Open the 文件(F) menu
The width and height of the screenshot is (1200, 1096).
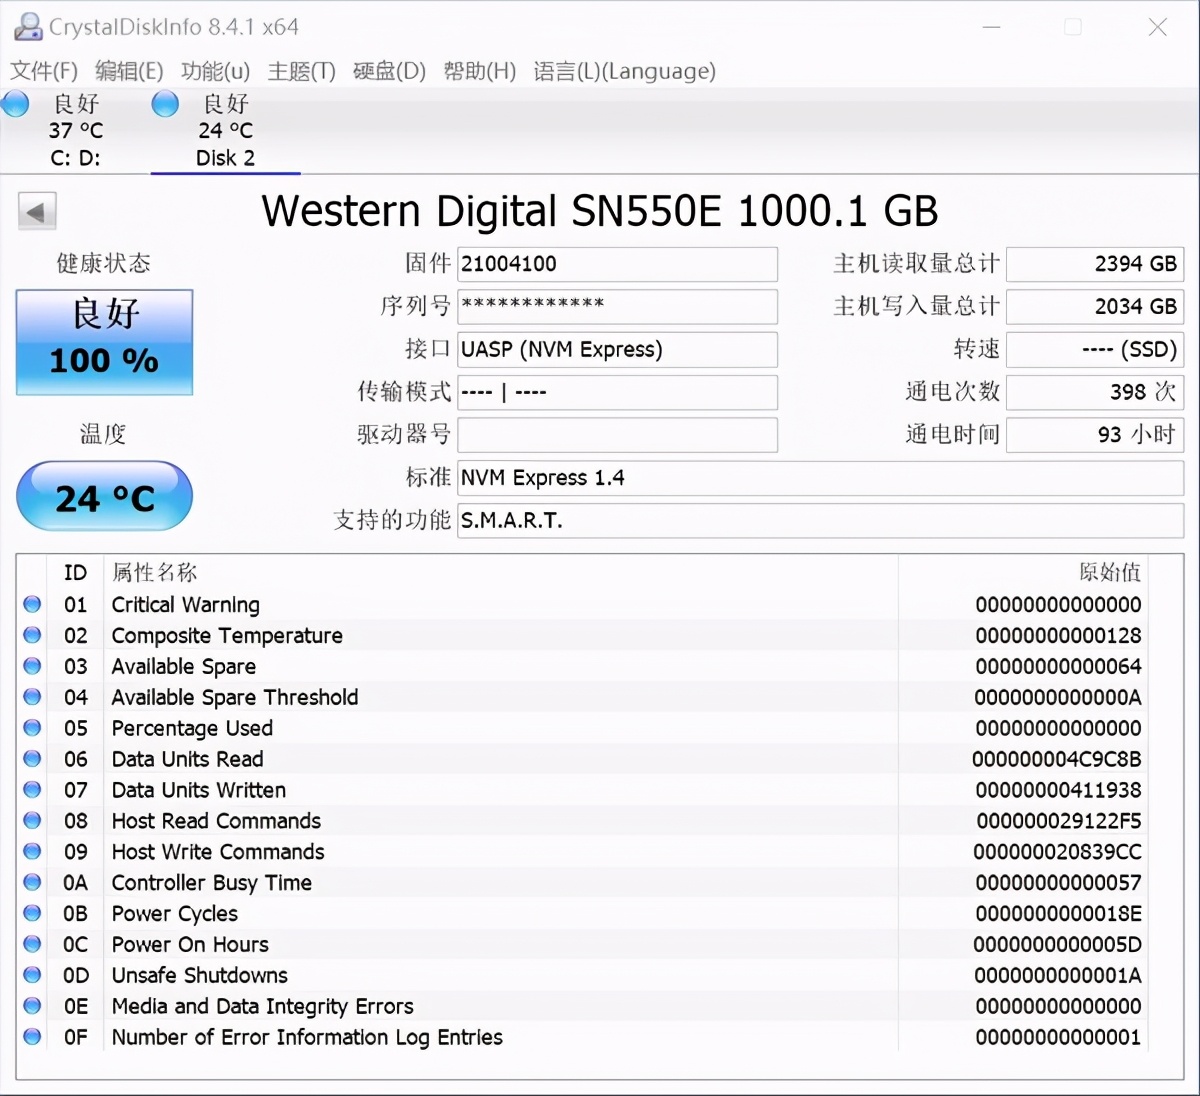(44, 71)
